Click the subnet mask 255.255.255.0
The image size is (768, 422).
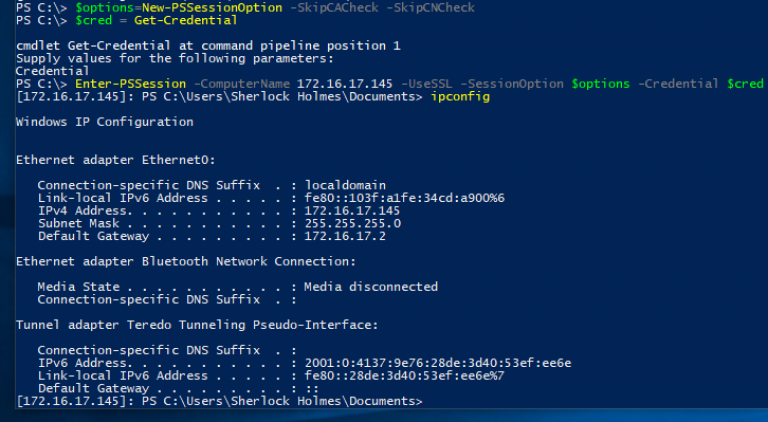(352, 224)
